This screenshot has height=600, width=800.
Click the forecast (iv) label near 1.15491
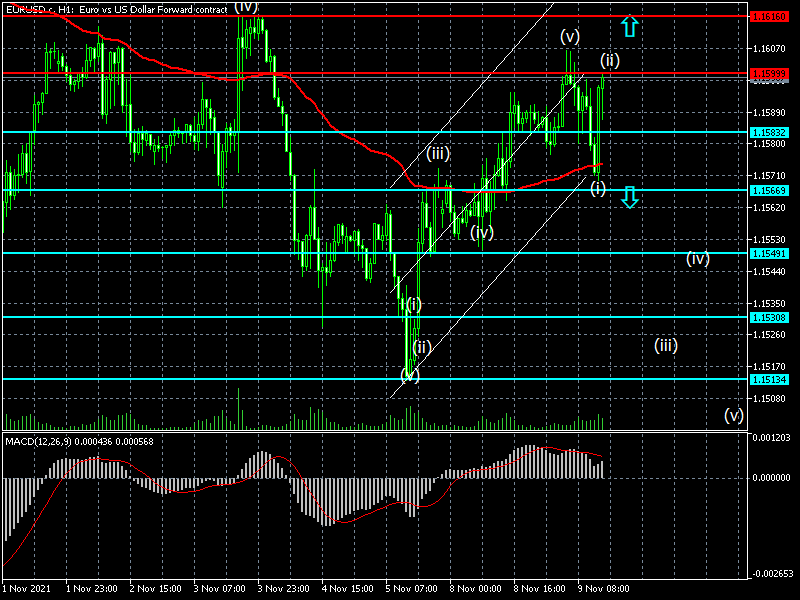pyautogui.click(x=697, y=259)
